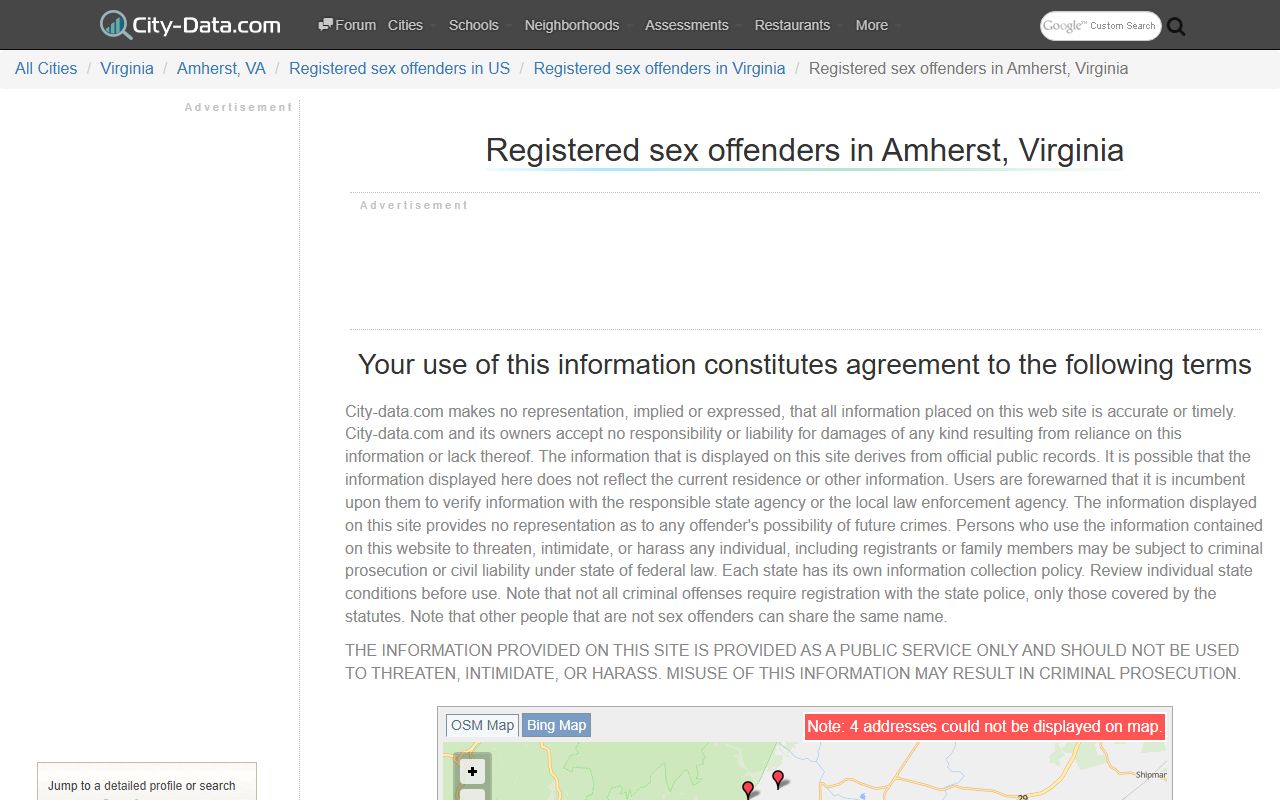The image size is (1280, 800).
Task: Click 'Your use of this information' heading
Action: pos(805,364)
